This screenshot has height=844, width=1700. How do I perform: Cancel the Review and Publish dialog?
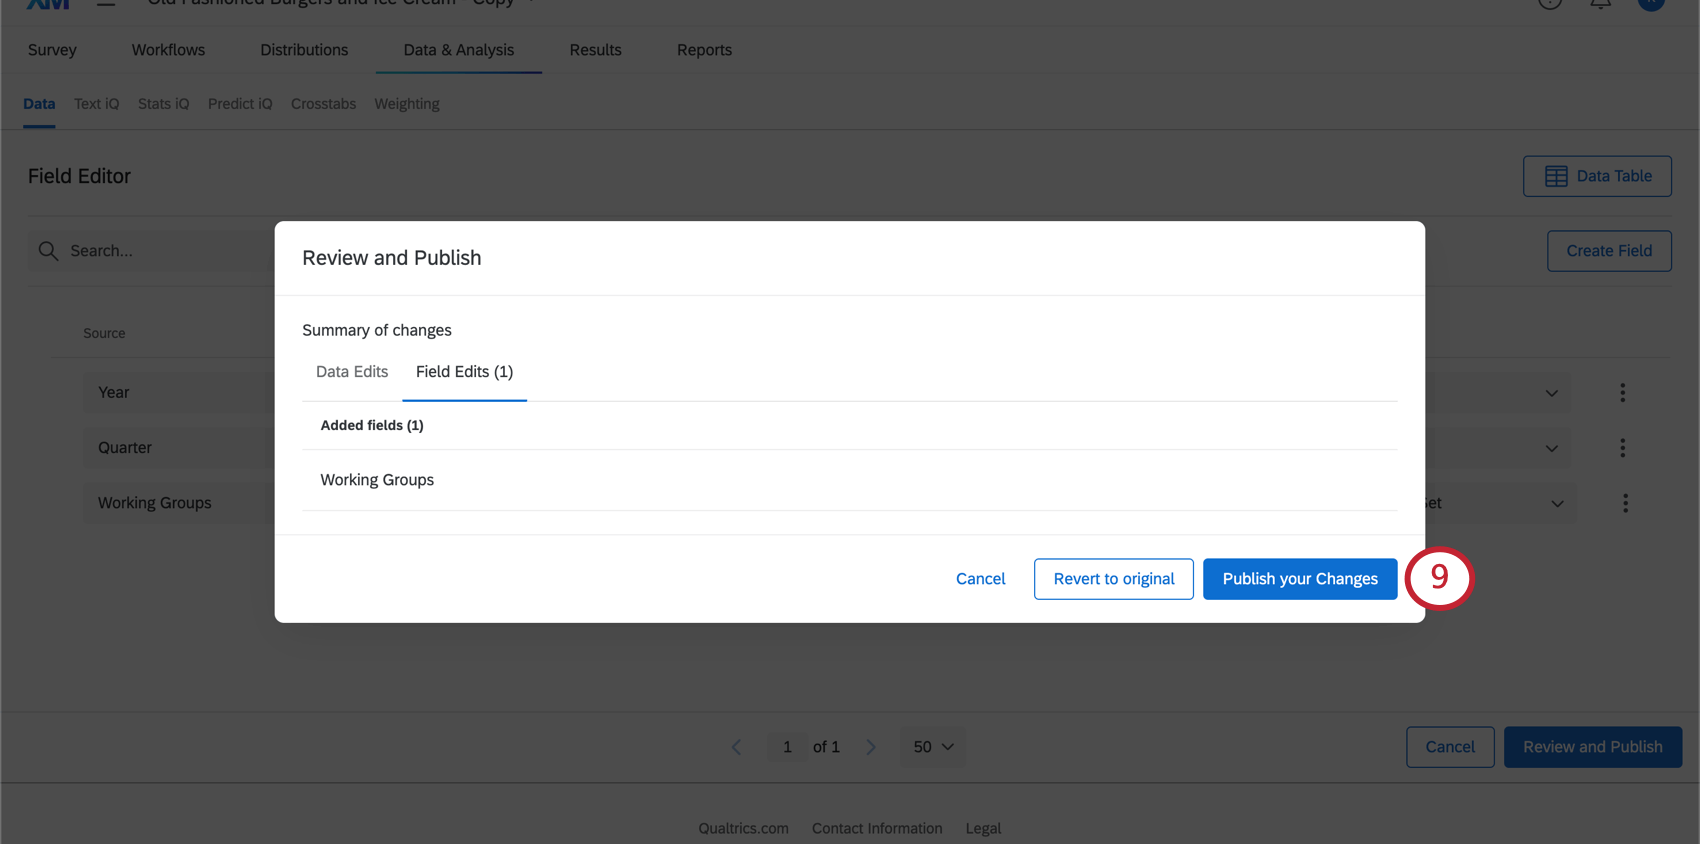[980, 579]
